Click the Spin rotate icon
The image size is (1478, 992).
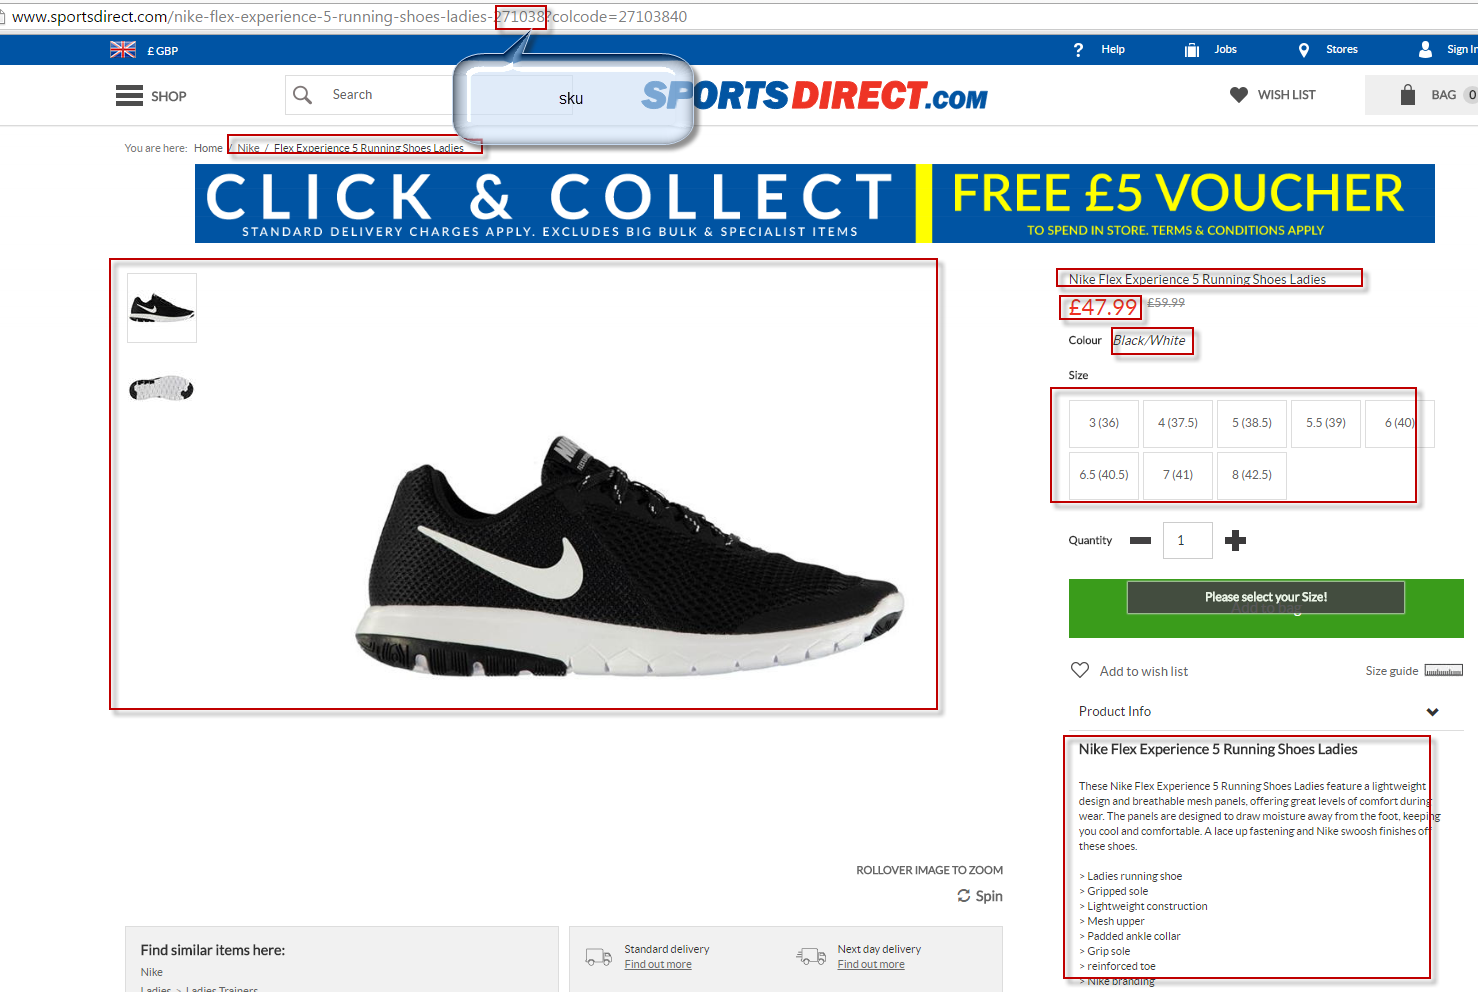click(x=964, y=896)
